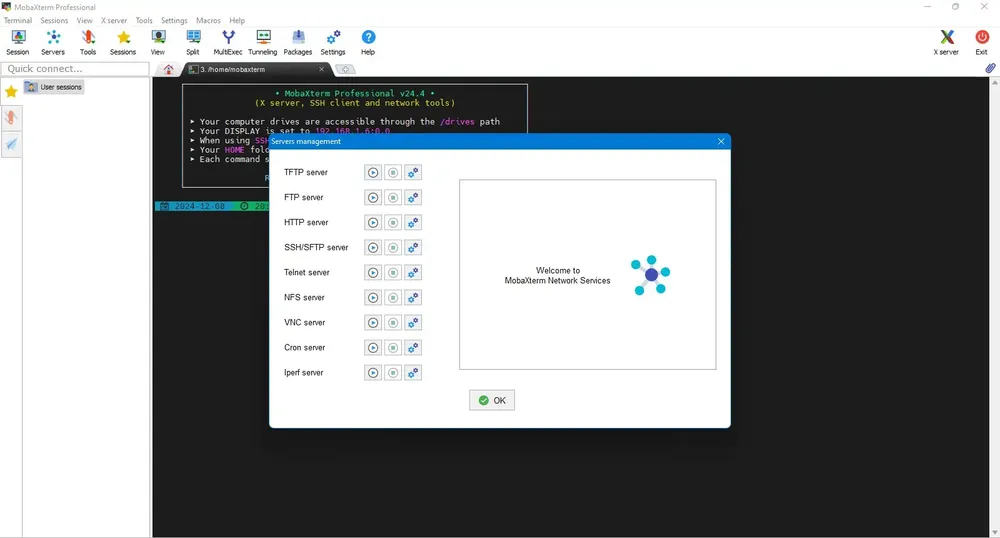Toggle the X server toolbar icon
The width and height of the screenshot is (1000, 538).
click(946, 43)
